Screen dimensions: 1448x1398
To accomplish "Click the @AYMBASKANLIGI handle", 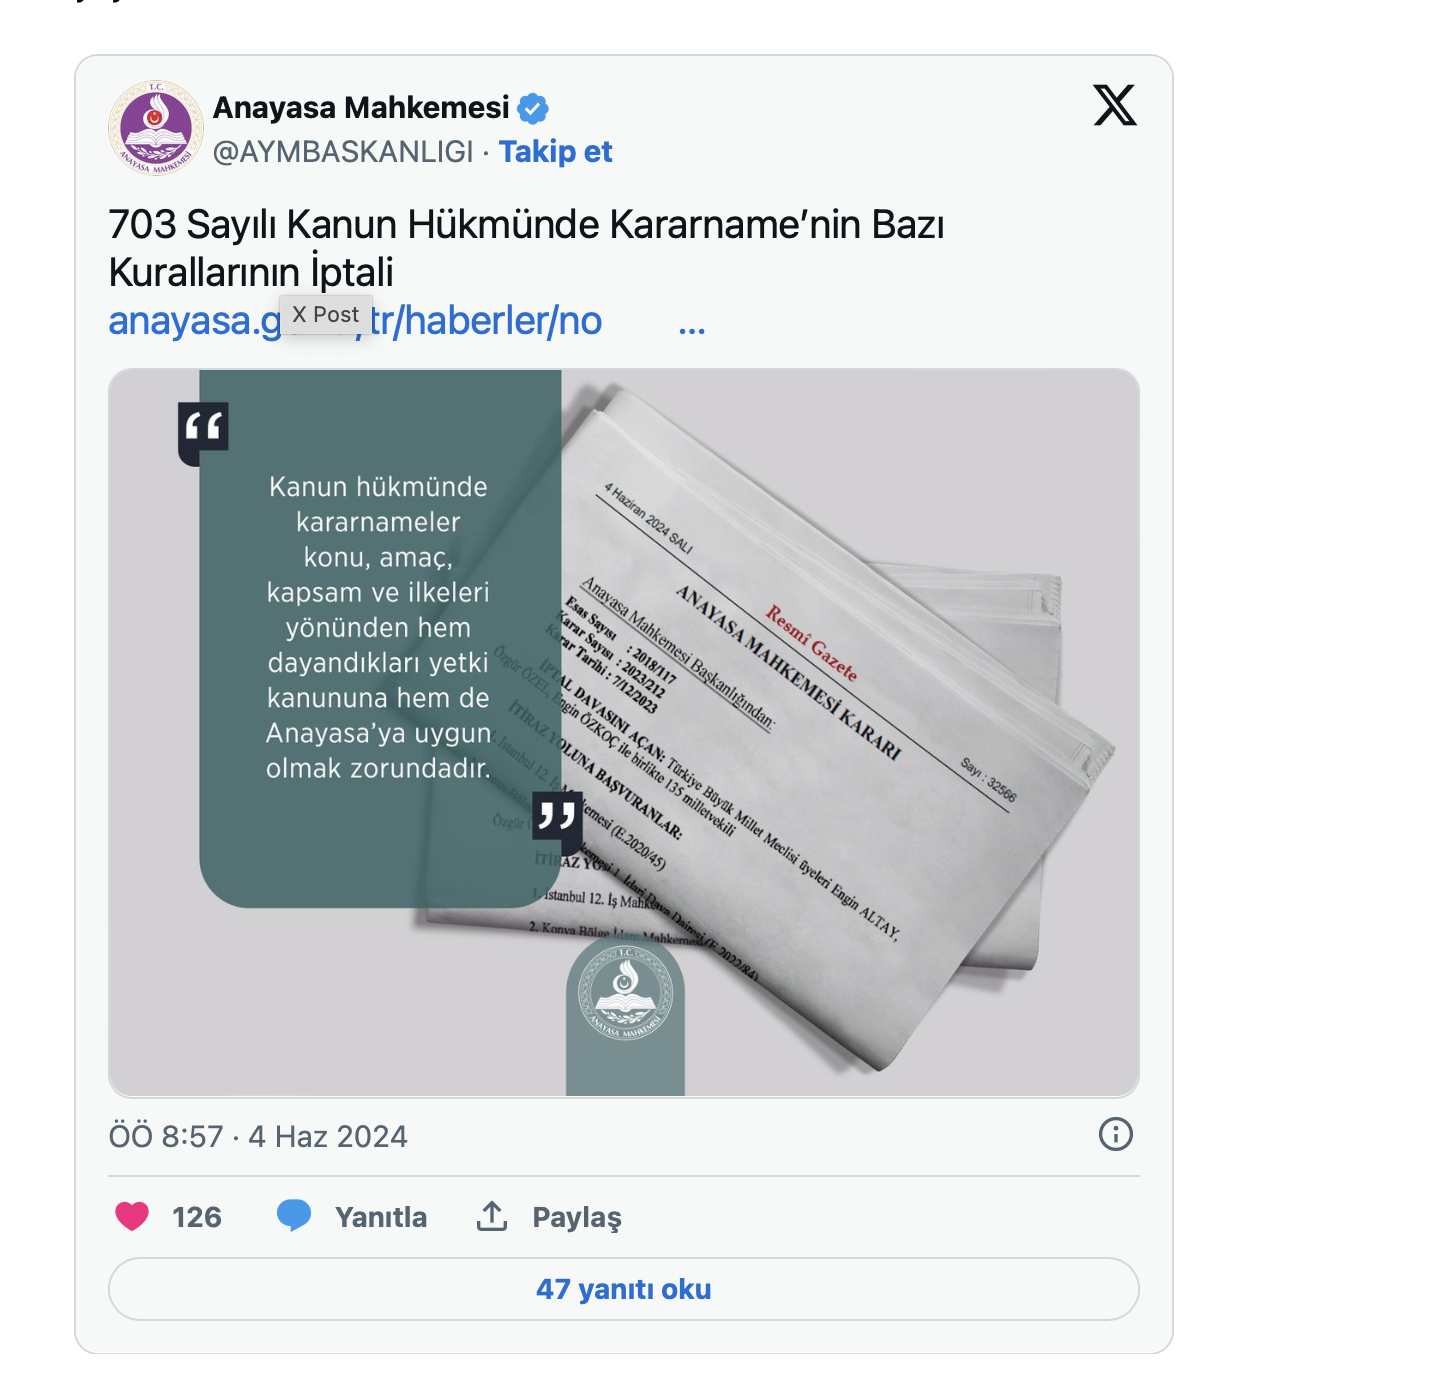I will click(x=343, y=152).
